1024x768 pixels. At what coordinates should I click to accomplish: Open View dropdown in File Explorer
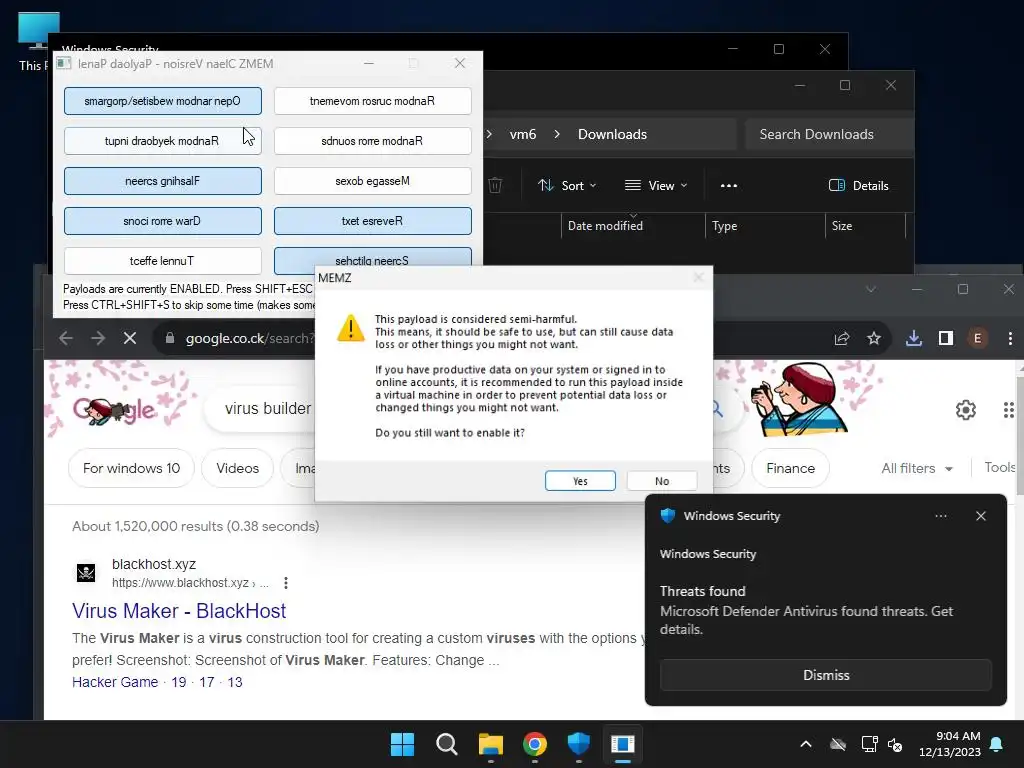(656, 185)
